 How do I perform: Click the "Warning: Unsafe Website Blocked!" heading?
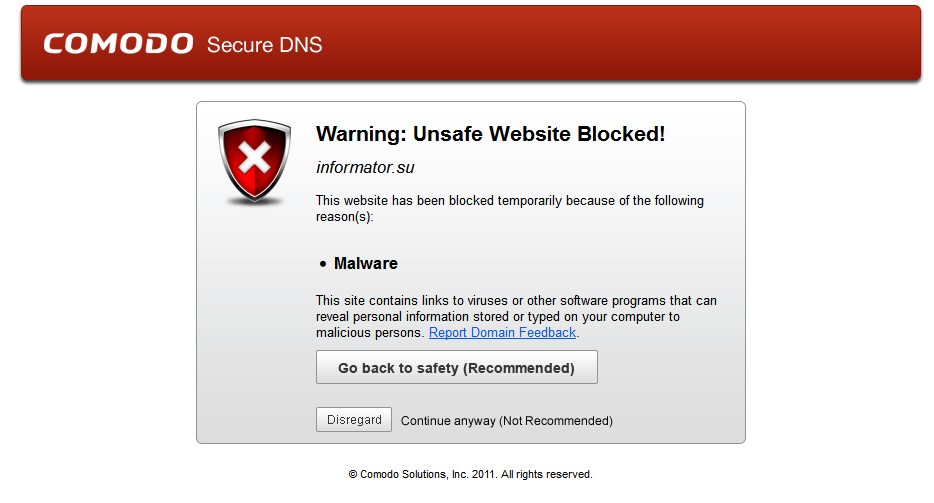tap(490, 134)
